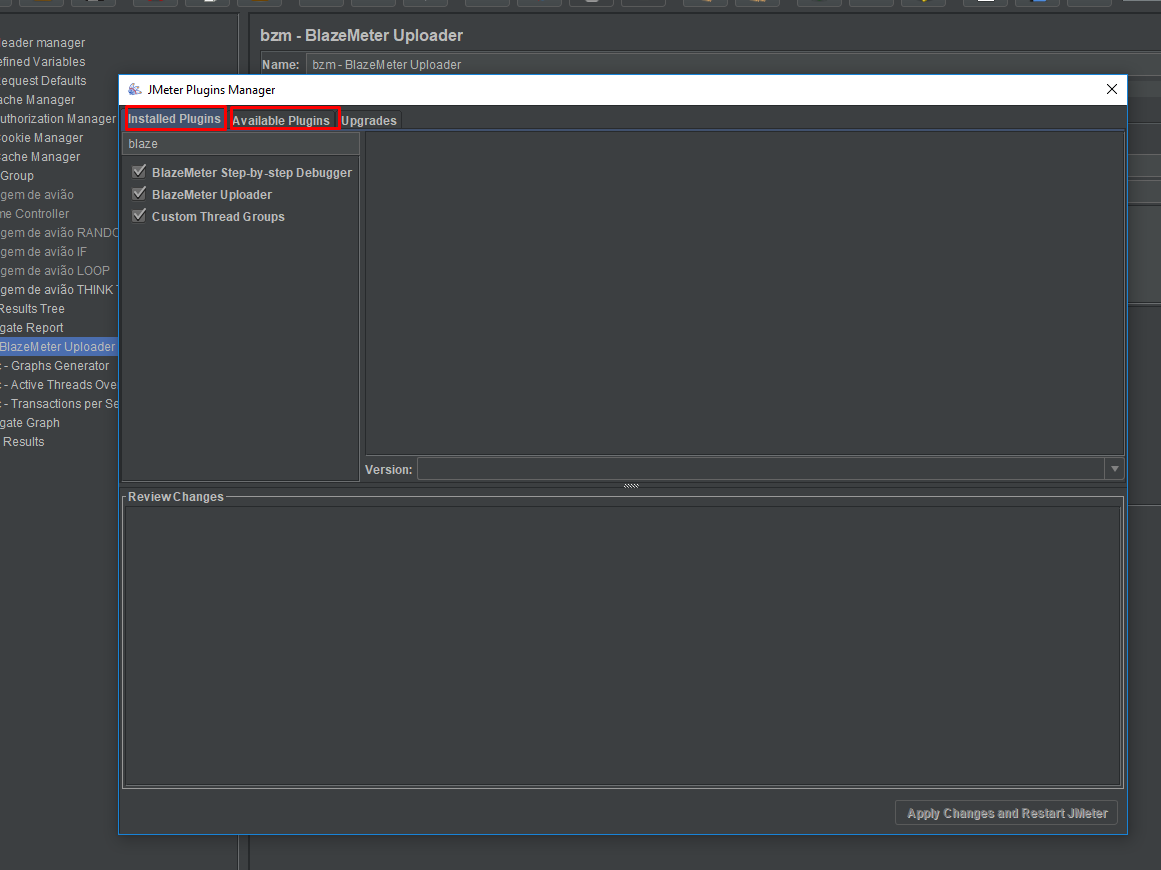The height and width of the screenshot is (870, 1161).
Task: Click the split pane divider handle
Action: click(x=631, y=486)
